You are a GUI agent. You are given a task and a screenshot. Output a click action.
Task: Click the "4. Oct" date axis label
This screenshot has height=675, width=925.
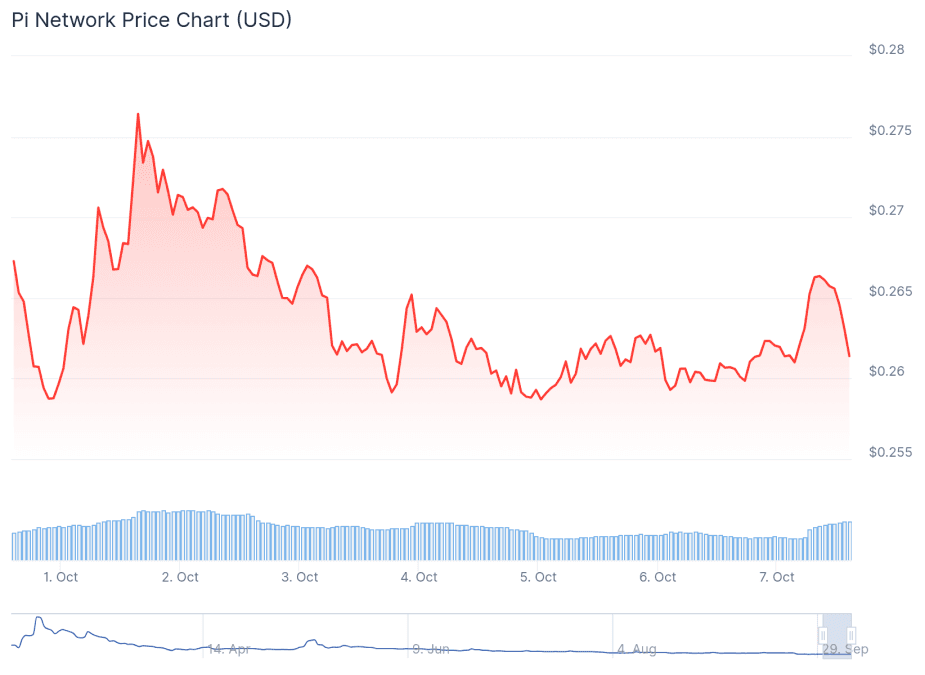tap(419, 577)
